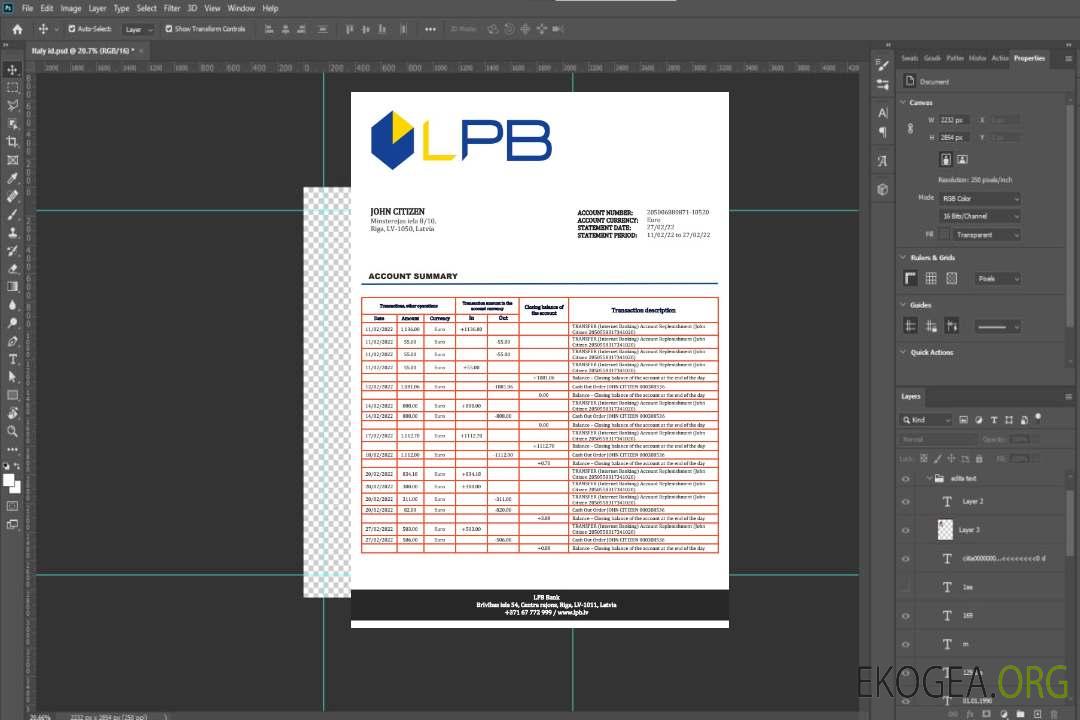Image resolution: width=1080 pixels, height=720 pixels.
Task: Select the Eyedropper tool
Action: click(x=12, y=178)
